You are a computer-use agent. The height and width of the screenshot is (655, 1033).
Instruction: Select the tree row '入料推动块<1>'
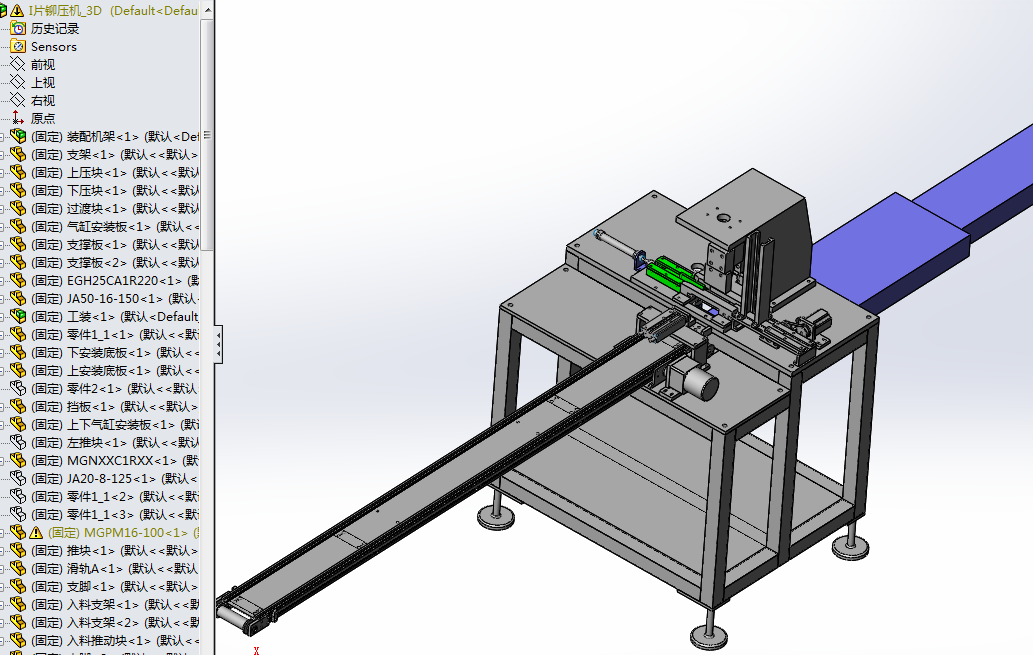click(x=100, y=641)
